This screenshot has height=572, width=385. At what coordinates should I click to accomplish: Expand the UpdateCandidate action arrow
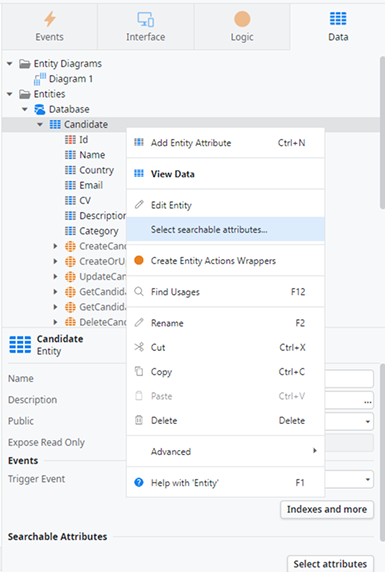coord(55,277)
